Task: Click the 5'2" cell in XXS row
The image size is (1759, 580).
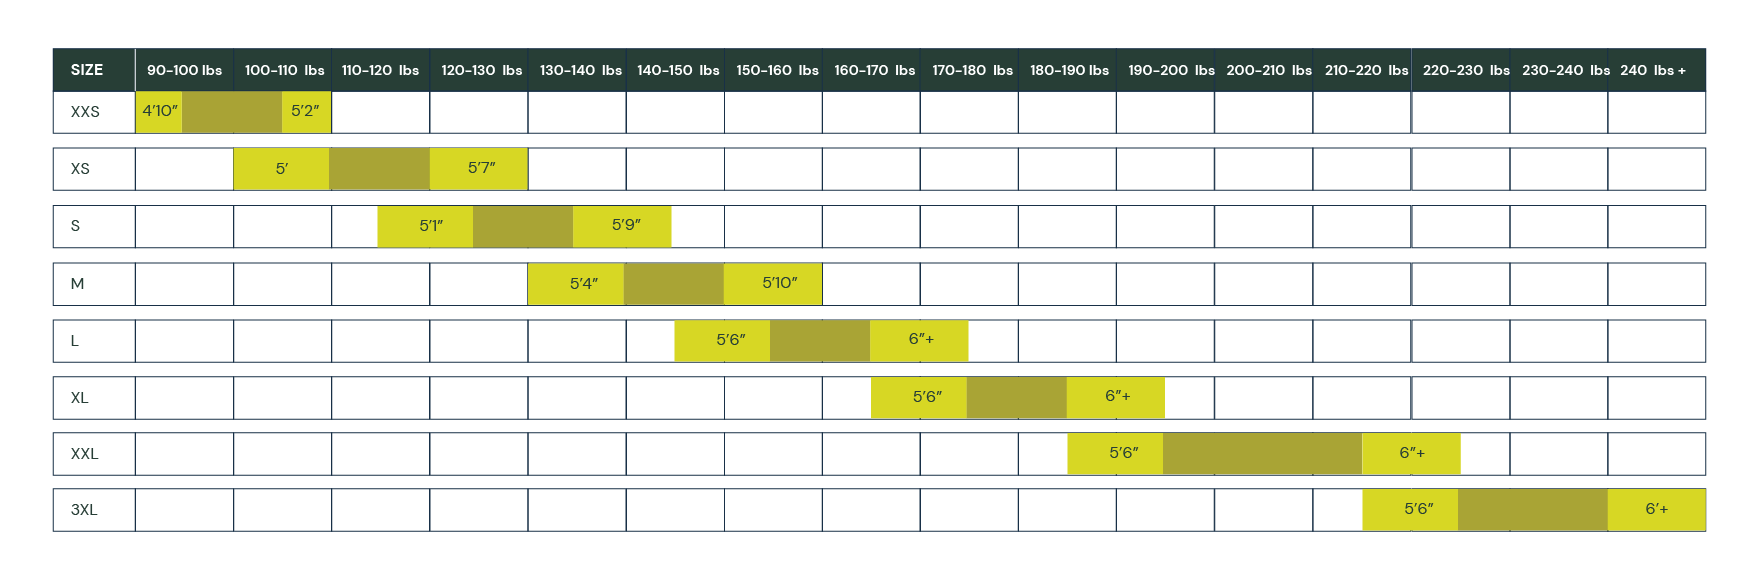Action: click(305, 111)
